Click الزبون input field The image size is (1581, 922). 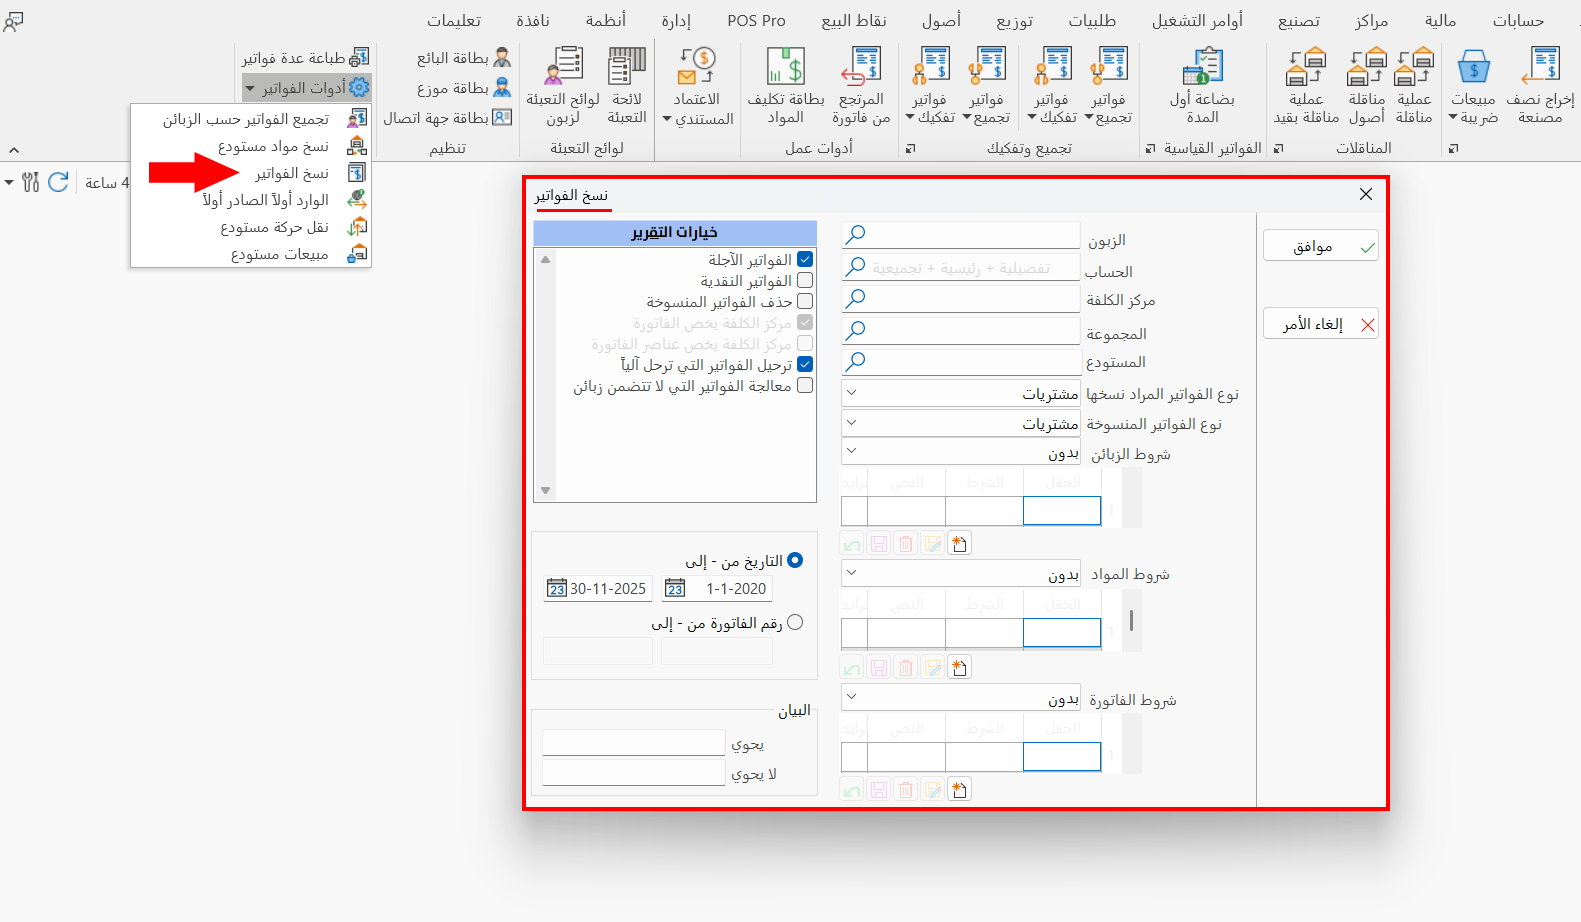(960, 234)
